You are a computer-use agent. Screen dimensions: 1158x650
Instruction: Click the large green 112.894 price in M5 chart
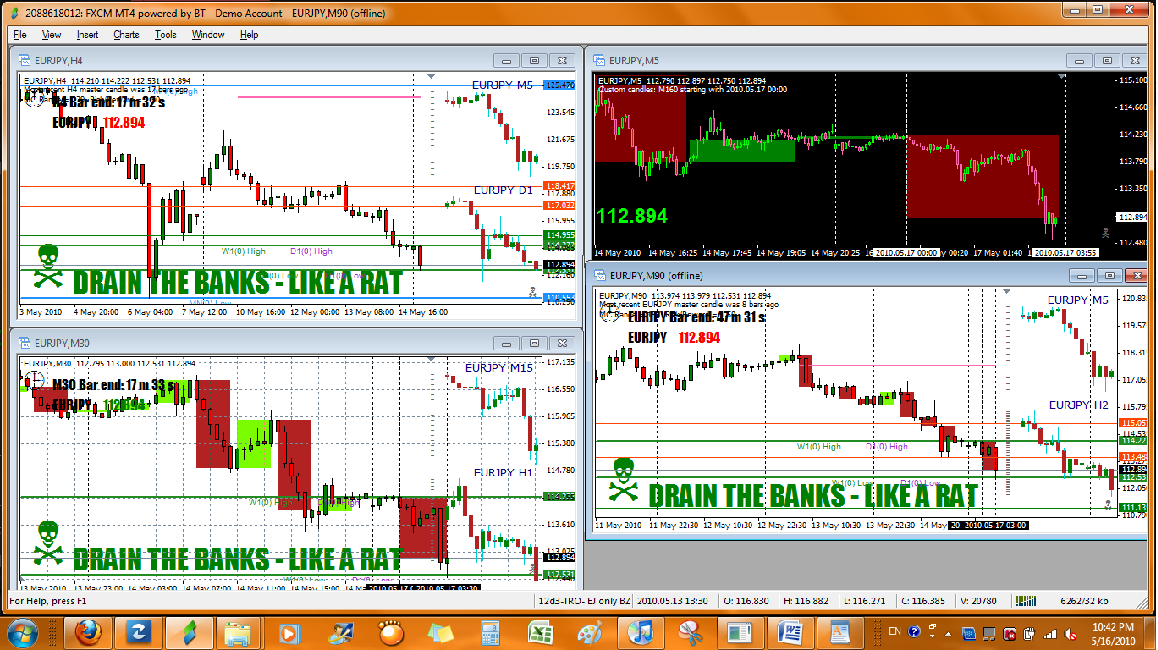pyautogui.click(x=631, y=216)
